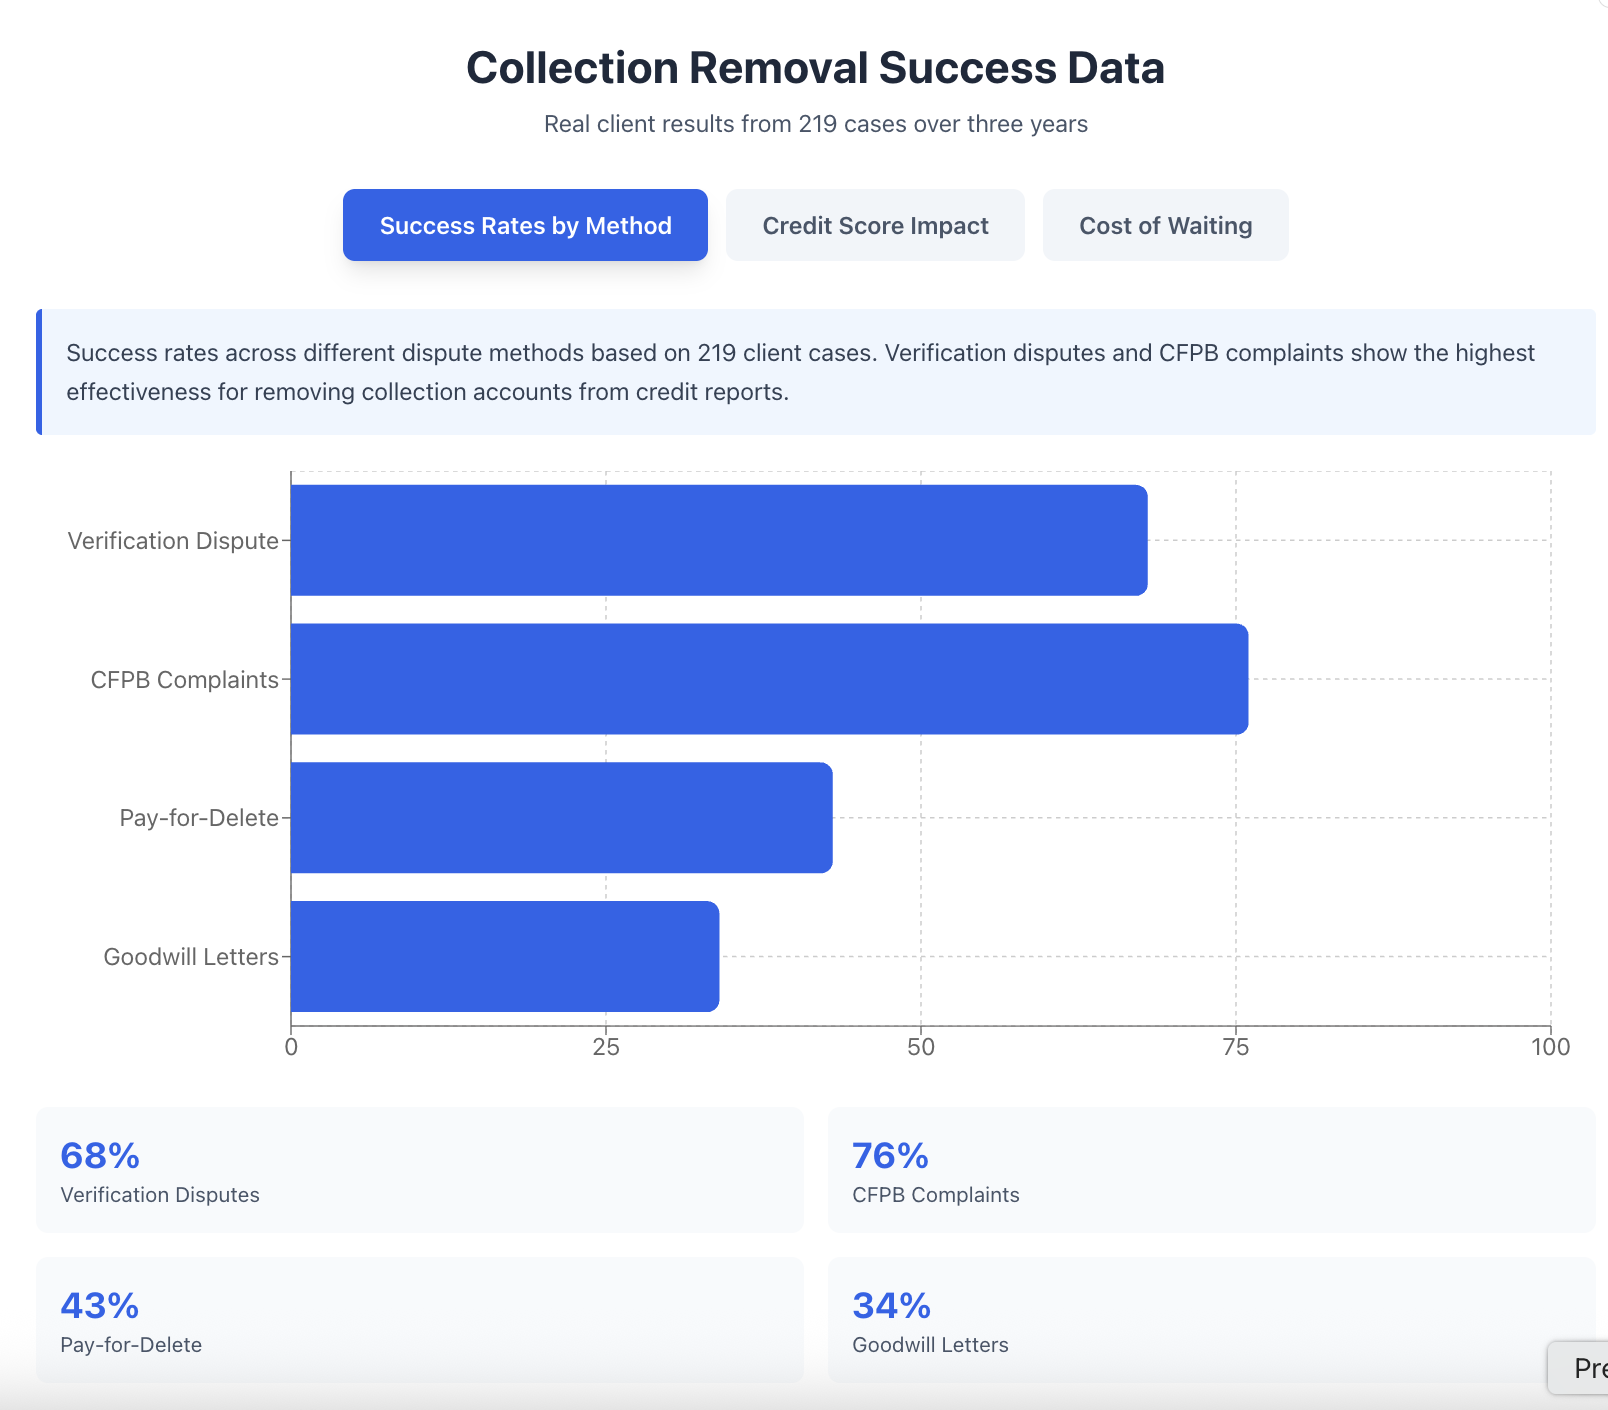
Task: Switch to the Credit Score Impact tab
Action: pyautogui.click(x=875, y=225)
